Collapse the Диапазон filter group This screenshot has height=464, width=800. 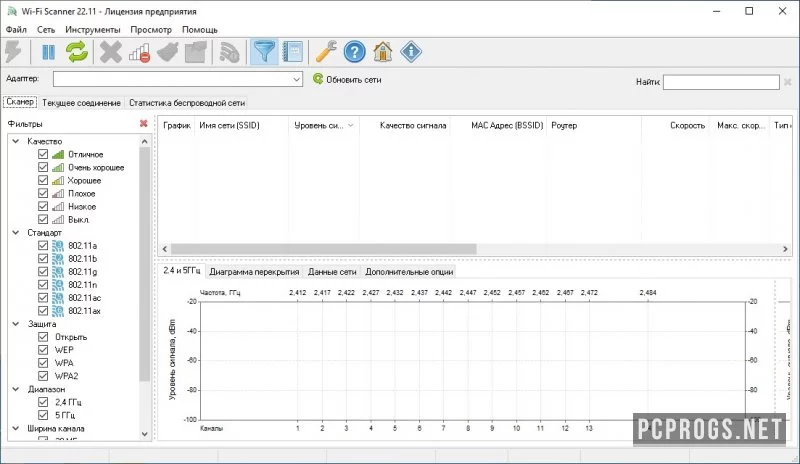tap(16, 389)
